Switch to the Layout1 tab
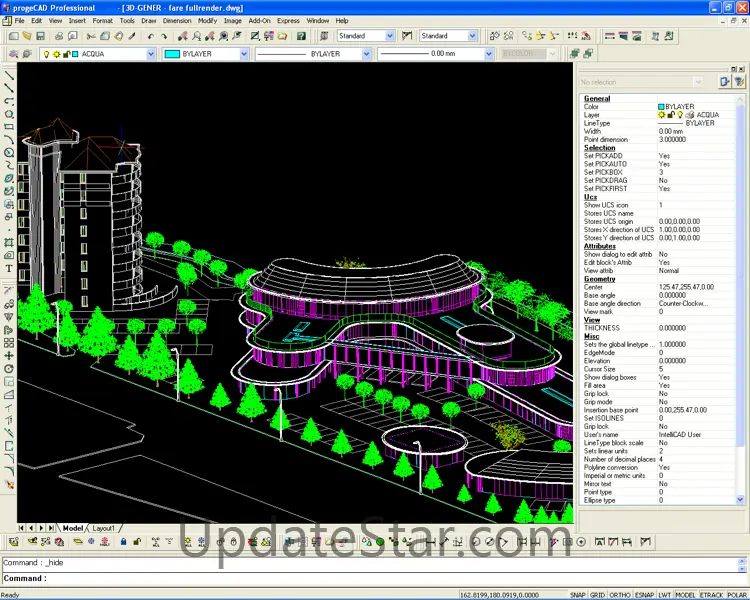The image size is (750, 600). click(103, 528)
